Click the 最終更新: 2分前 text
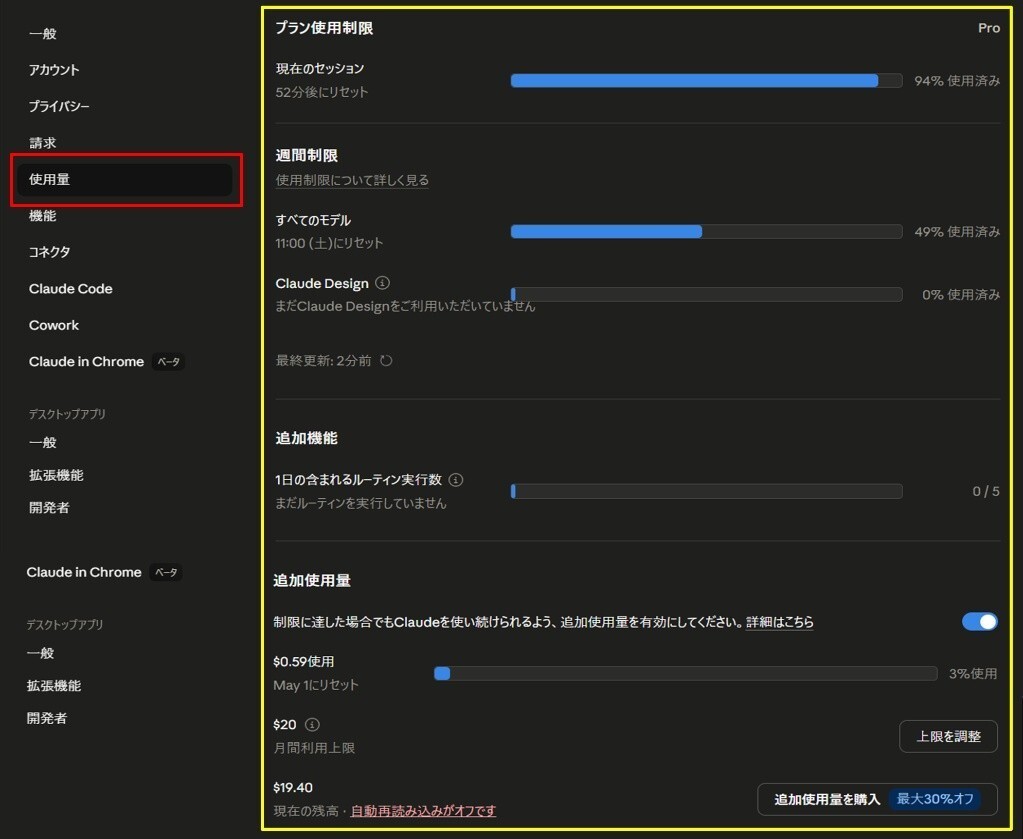Viewport: 1023px width, 839px height. click(x=323, y=360)
